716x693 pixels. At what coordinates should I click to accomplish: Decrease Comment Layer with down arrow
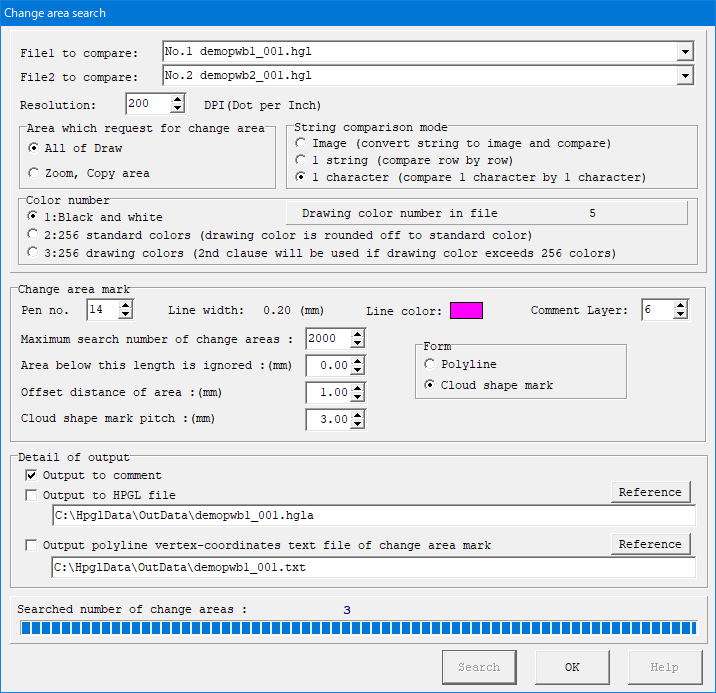680,315
